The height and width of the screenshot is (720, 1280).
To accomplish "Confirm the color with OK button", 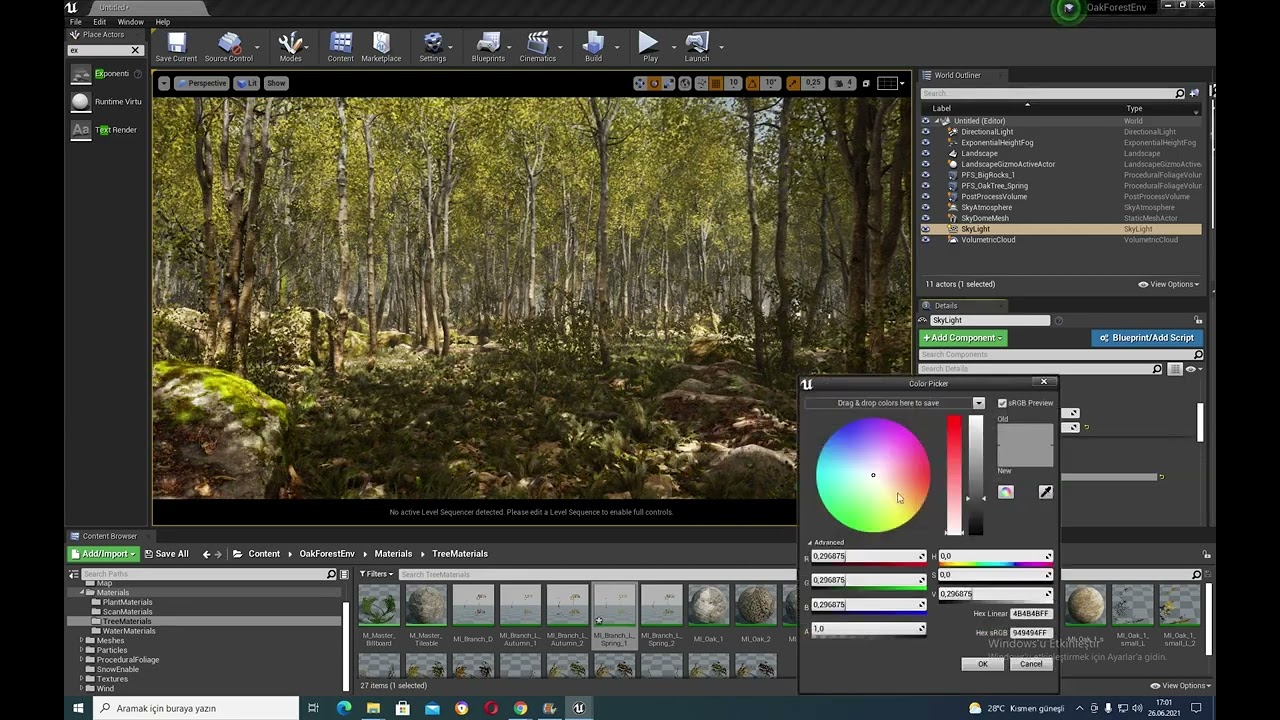I will pyautogui.click(x=982, y=664).
